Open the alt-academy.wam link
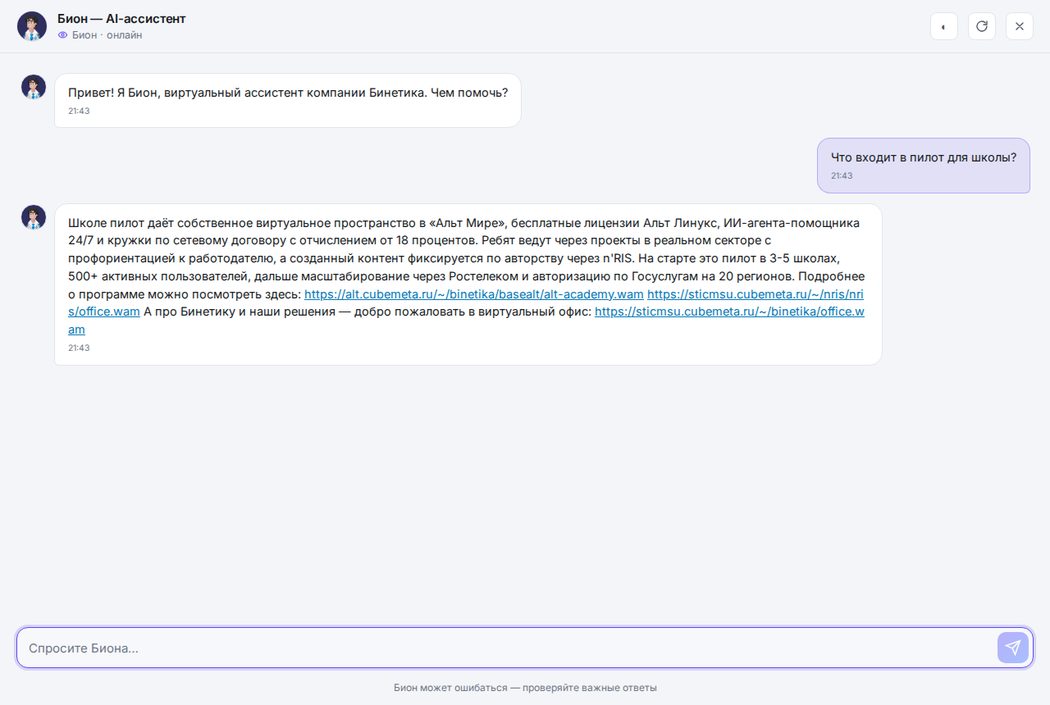Screen dimensions: 1050x705 [473, 294]
